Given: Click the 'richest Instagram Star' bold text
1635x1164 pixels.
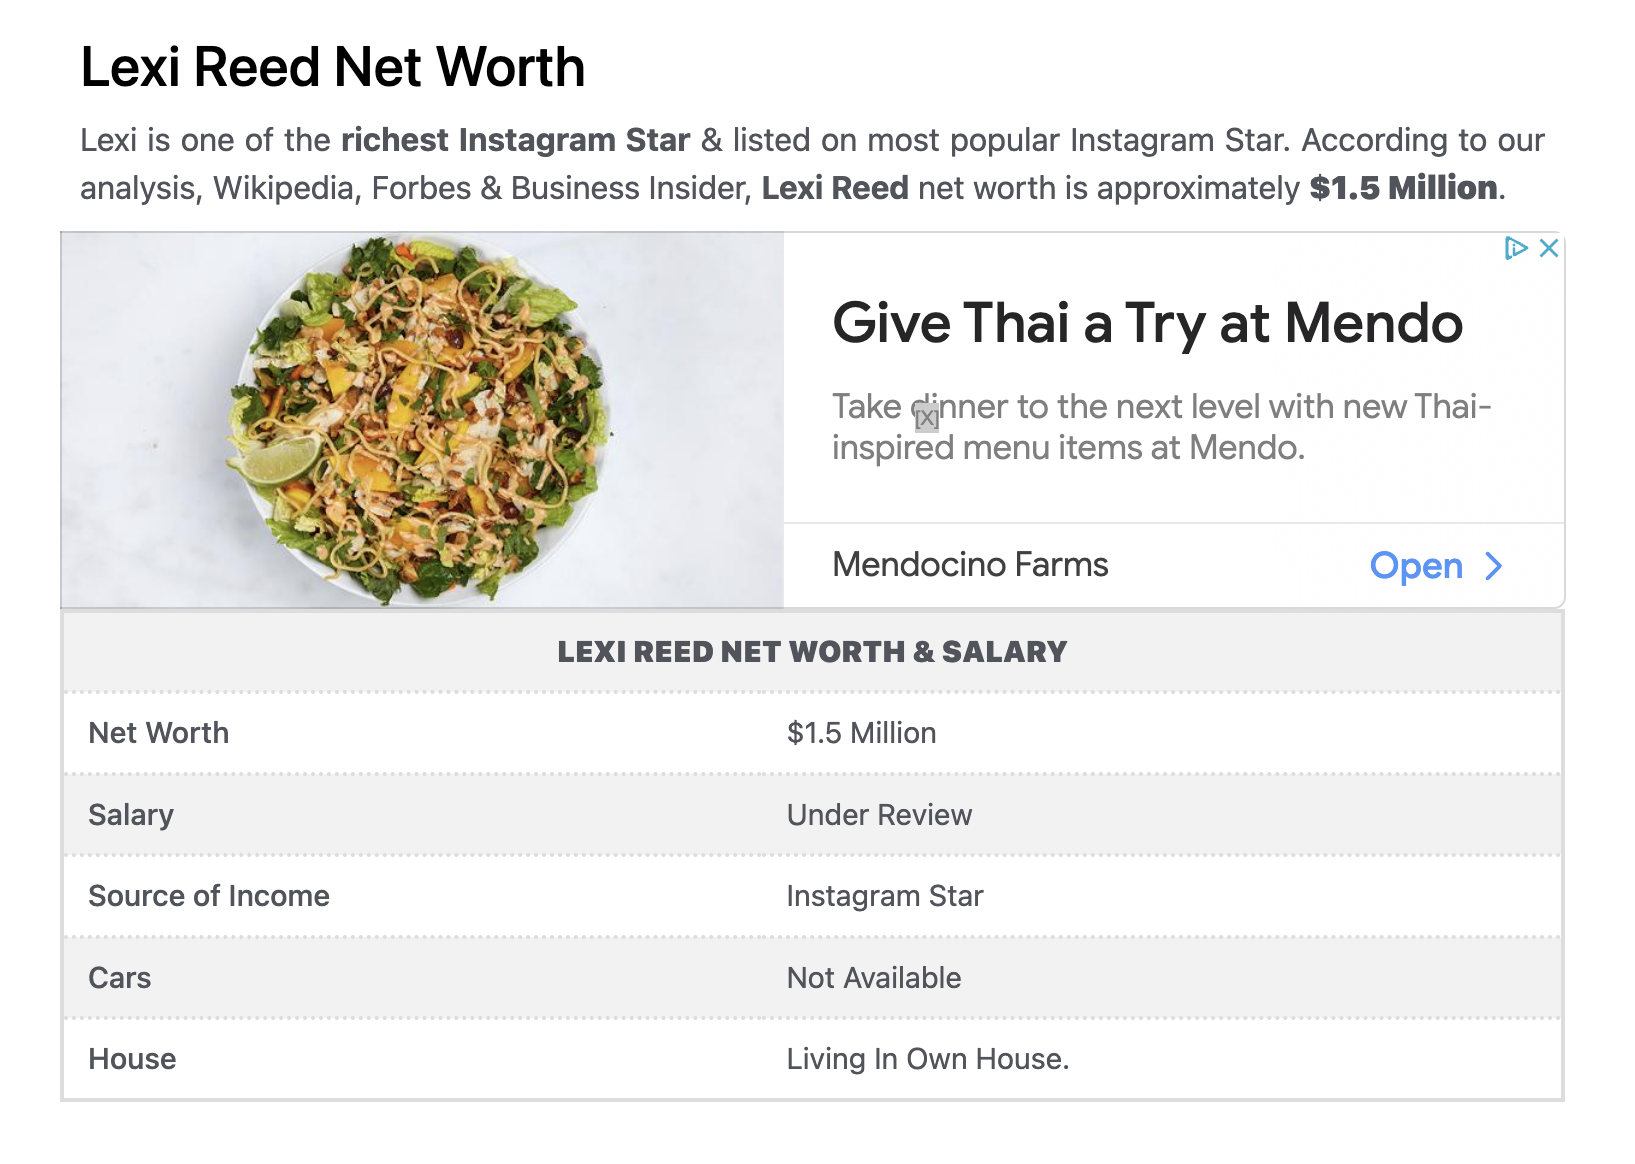Looking at the screenshot, I should 515,140.
